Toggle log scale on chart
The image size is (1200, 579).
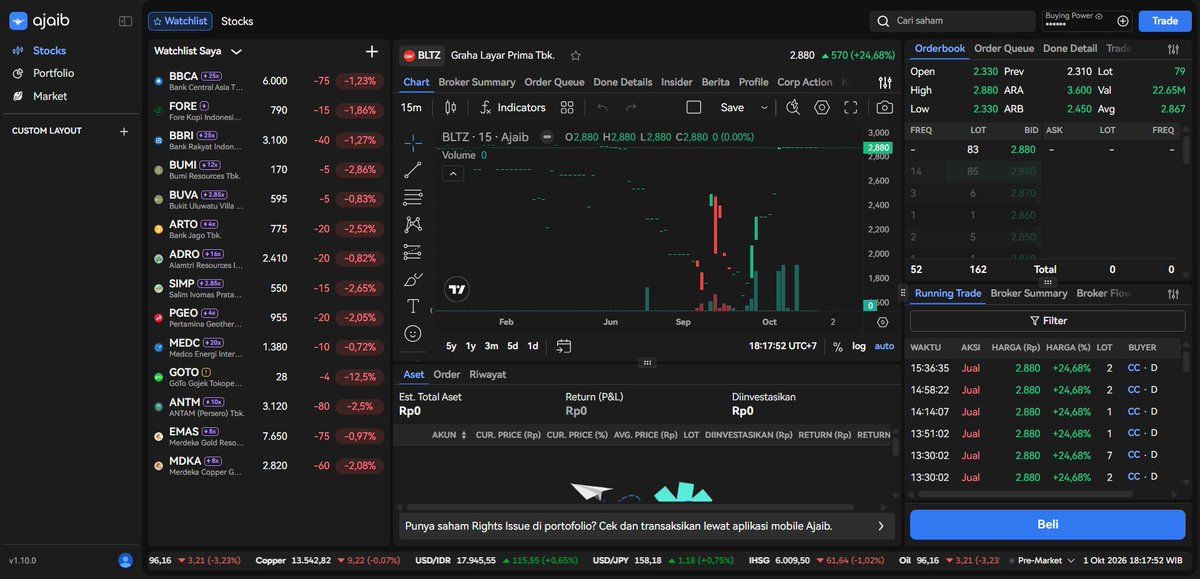(859, 346)
